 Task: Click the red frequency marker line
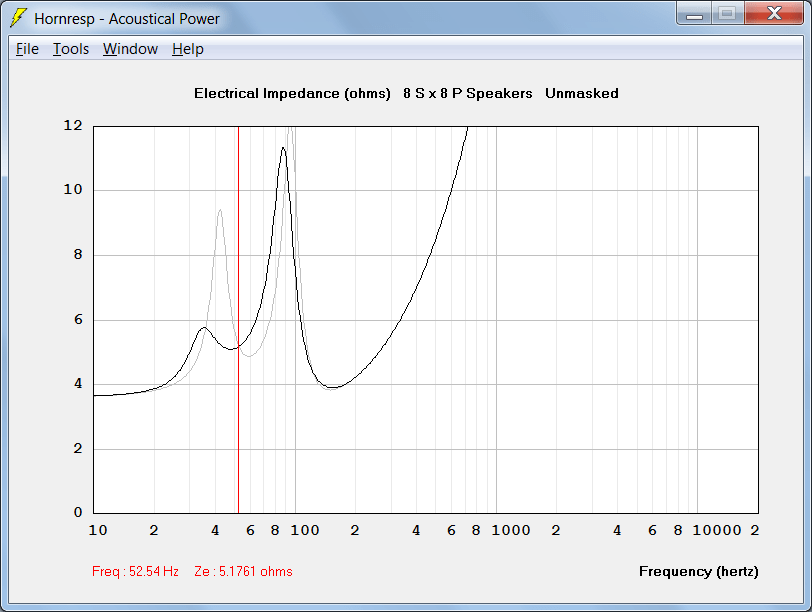click(238, 320)
